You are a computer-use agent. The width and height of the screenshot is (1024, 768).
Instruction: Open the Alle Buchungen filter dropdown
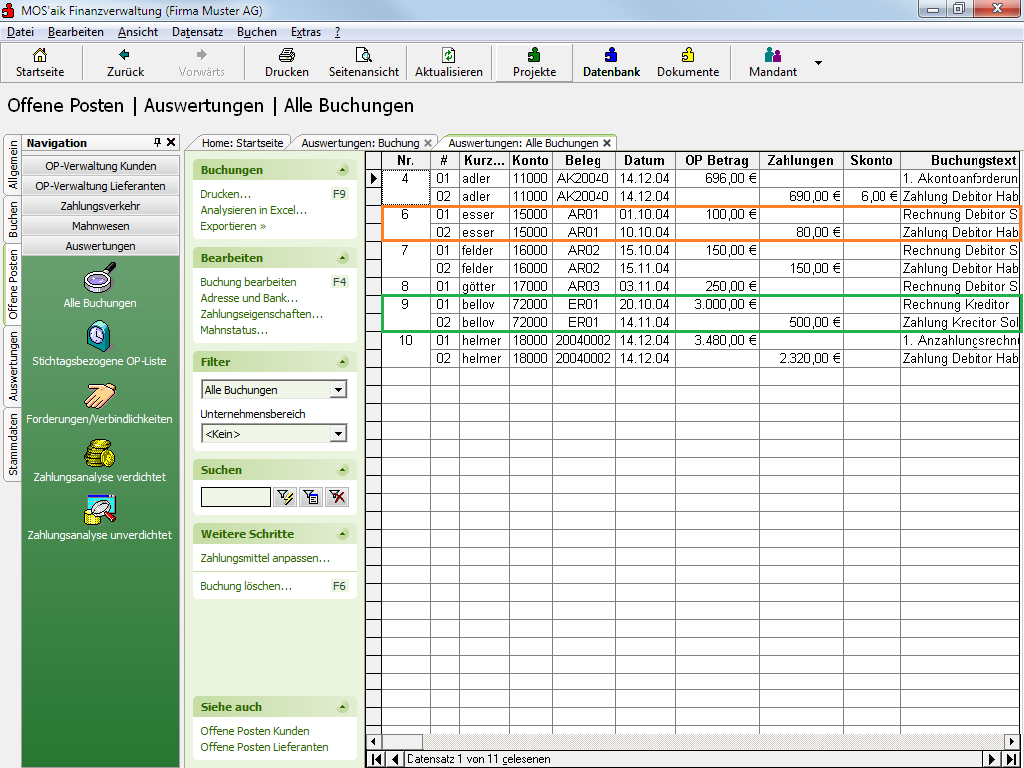click(x=338, y=390)
